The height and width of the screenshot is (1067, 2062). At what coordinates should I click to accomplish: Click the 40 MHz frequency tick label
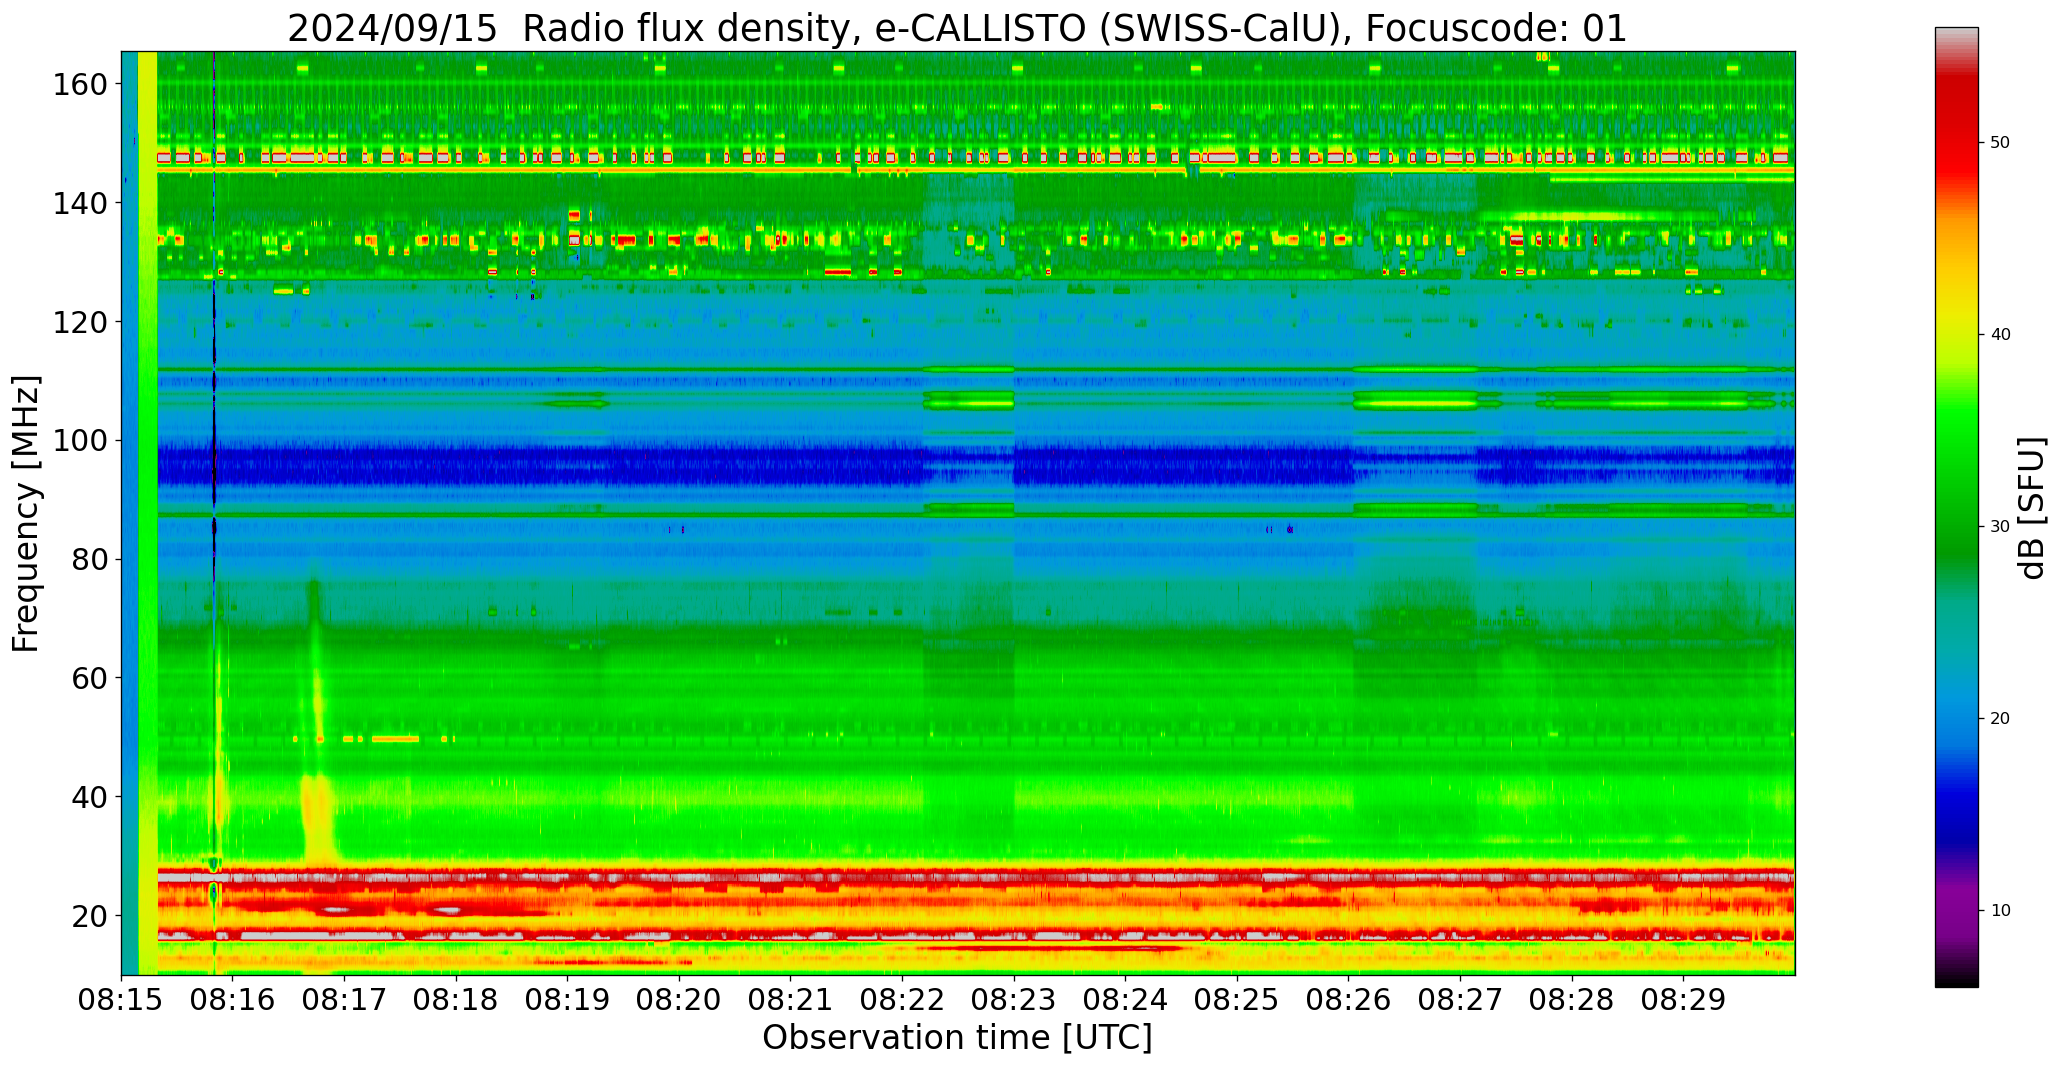click(x=89, y=797)
